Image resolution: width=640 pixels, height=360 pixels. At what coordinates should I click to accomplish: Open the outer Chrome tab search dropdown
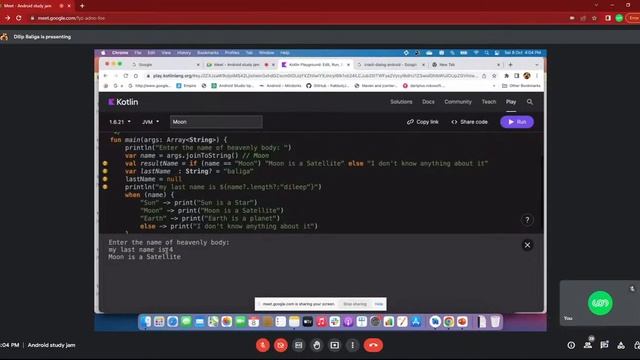click(x=596, y=5)
